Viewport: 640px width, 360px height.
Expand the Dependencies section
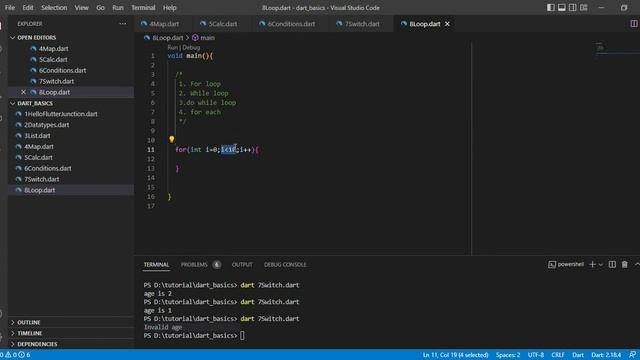71,344
